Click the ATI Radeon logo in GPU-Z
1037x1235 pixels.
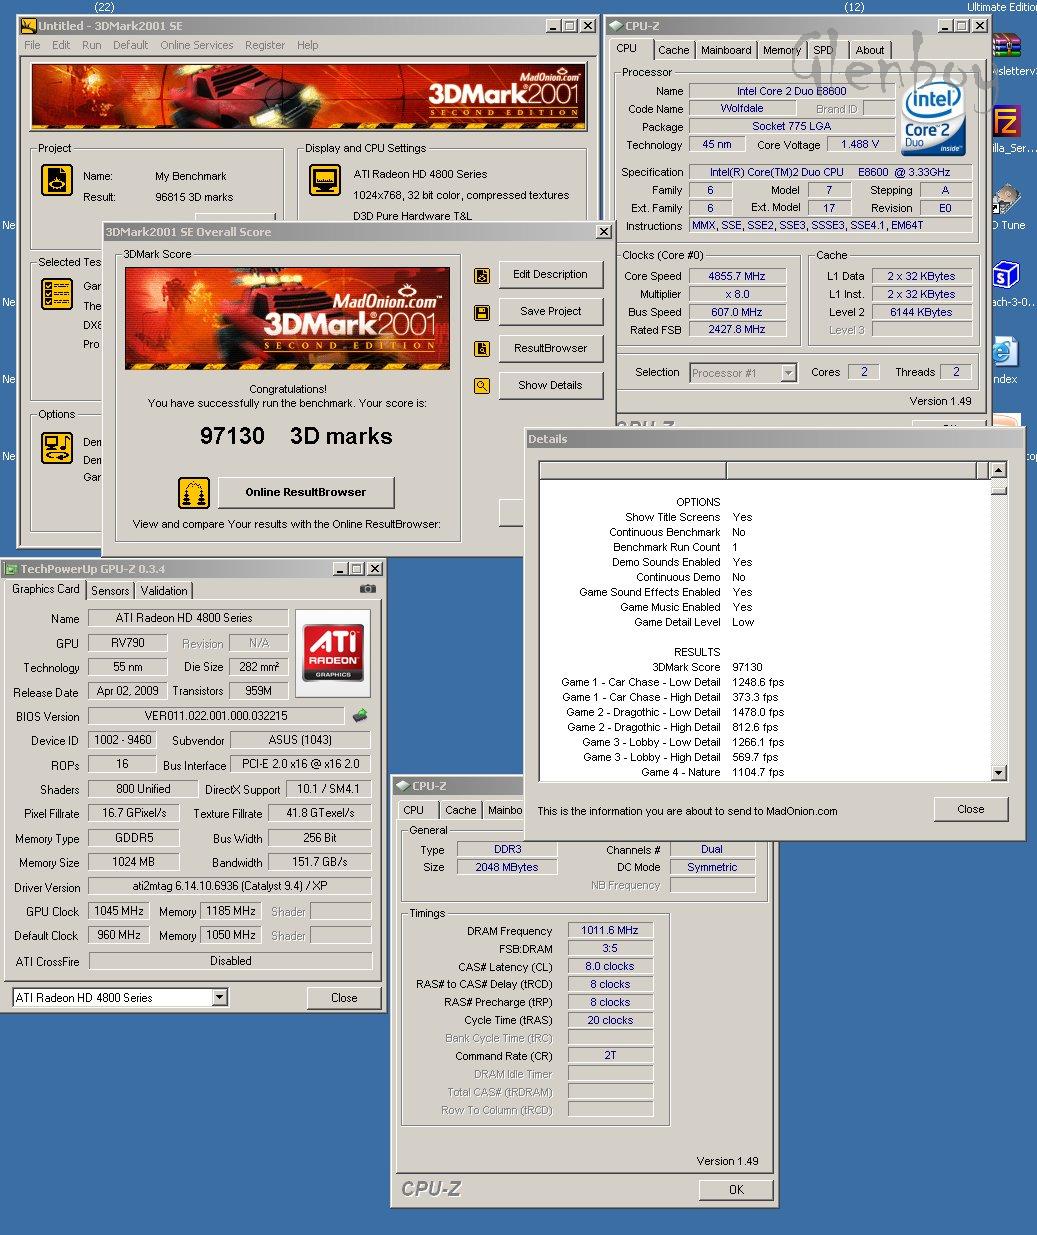click(334, 654)
